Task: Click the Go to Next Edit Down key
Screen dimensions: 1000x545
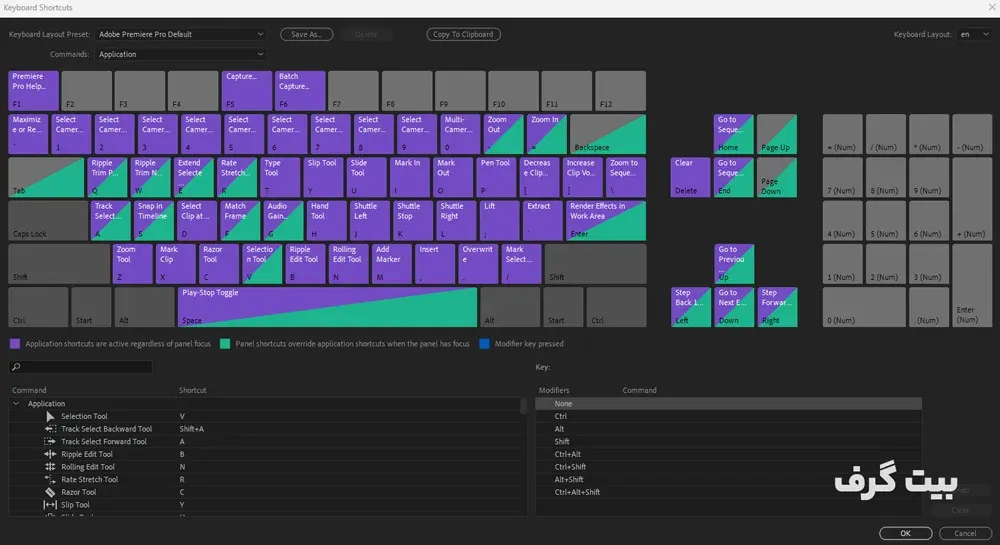Action: tap(733, 307)
